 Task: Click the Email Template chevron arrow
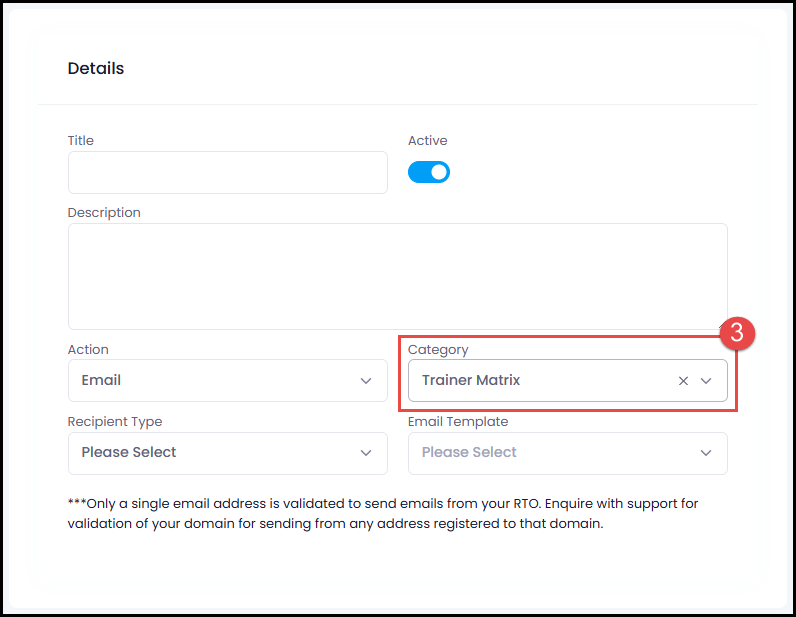[706, 453]
